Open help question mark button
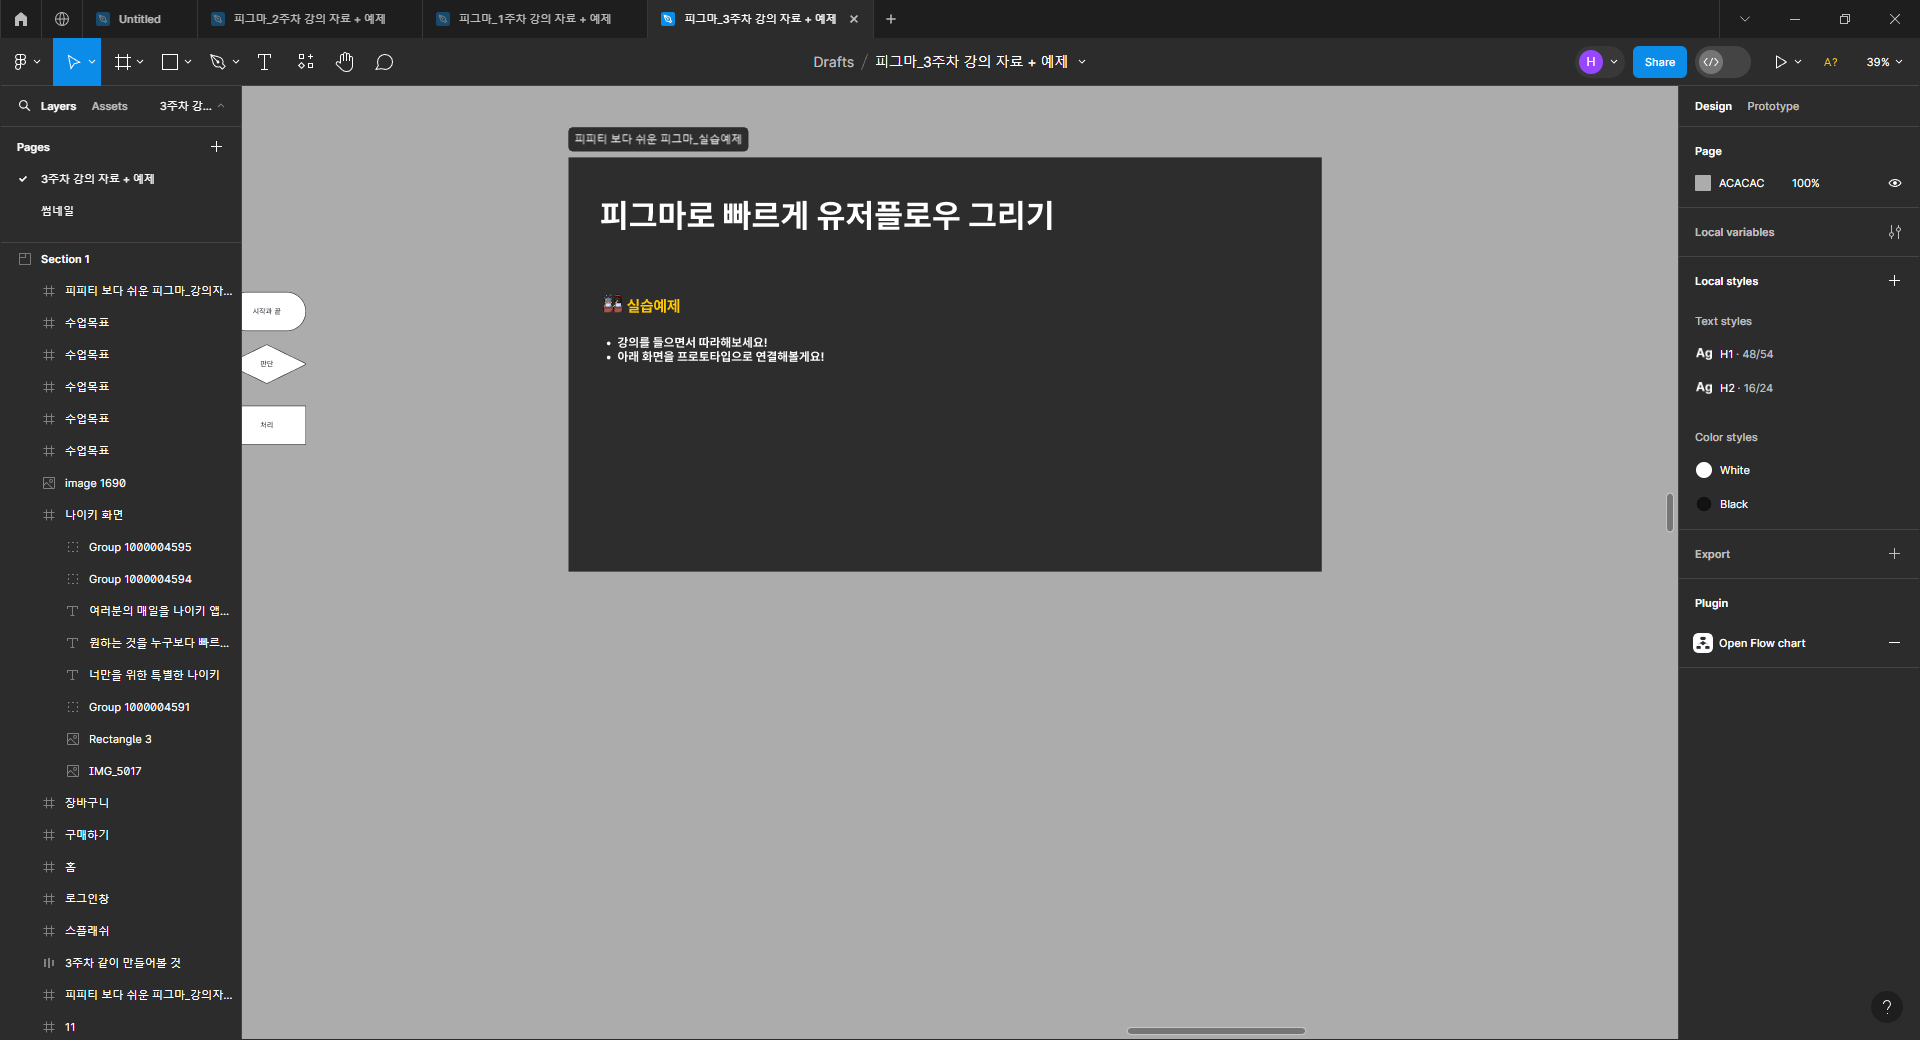 click(x=1886, y=1007)
